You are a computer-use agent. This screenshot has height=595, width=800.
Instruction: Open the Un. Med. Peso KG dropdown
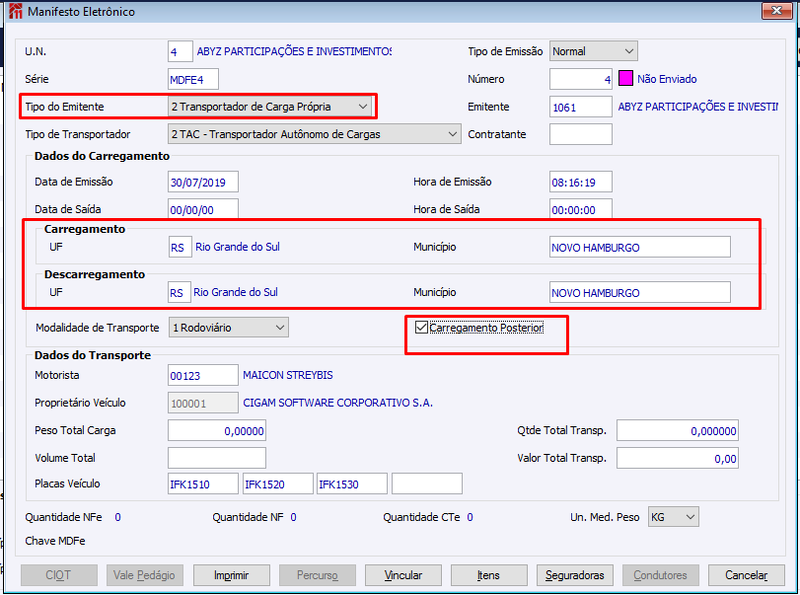click(x=673, y=517)
